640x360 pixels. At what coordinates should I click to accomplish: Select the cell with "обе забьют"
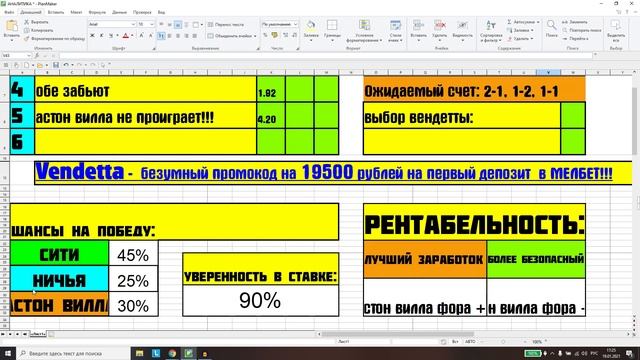[145, 89]
